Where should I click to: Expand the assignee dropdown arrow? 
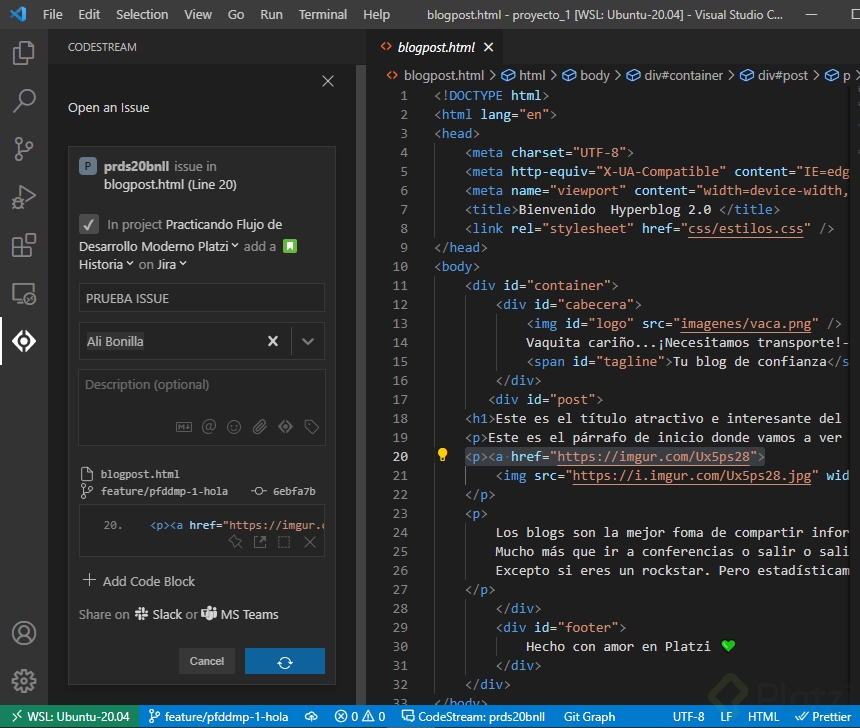tap(308, 341)
